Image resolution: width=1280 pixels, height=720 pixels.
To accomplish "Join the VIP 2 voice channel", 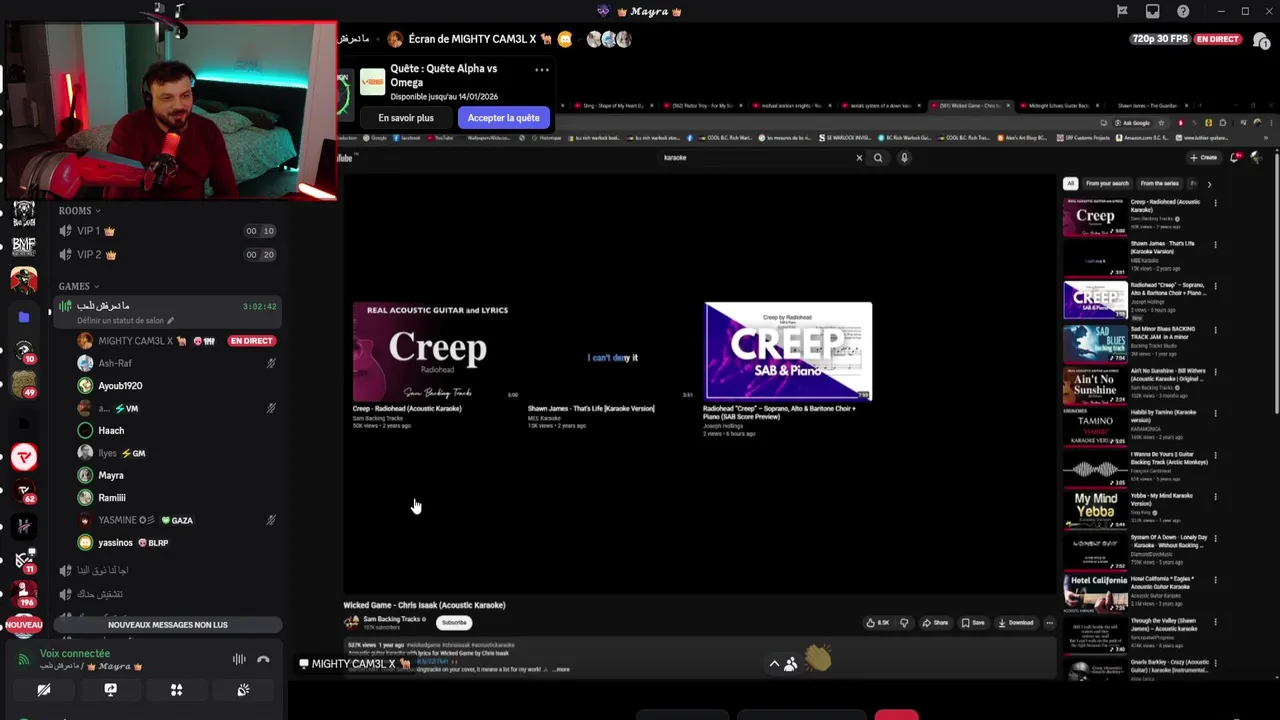I will tap(167, 255).
